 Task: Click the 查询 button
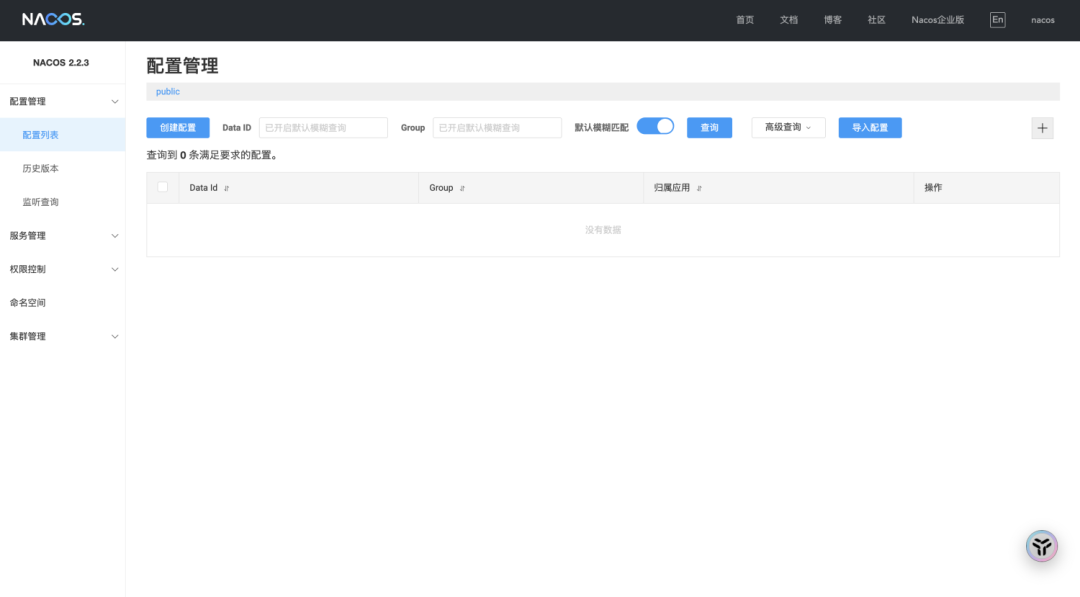709,127
